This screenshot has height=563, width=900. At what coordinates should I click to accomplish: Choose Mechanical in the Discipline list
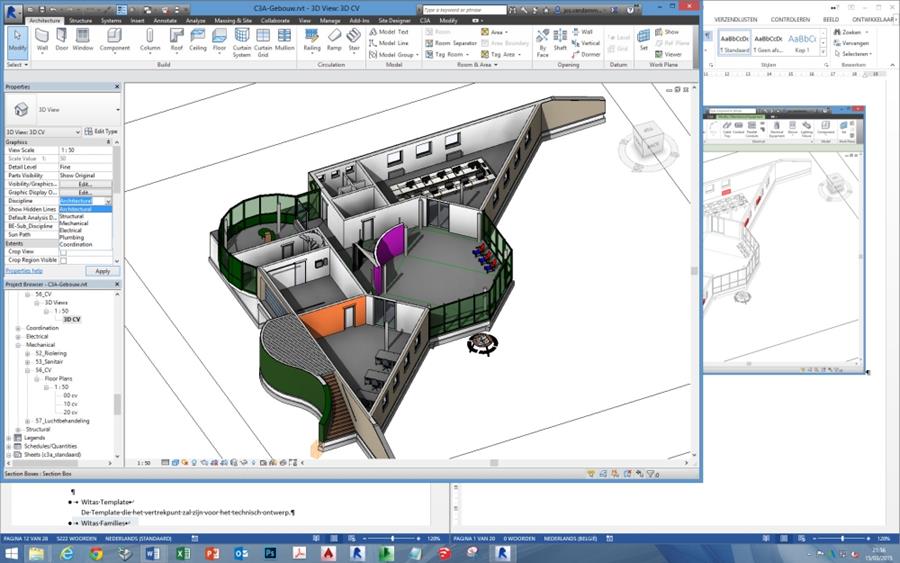[74, 223]
